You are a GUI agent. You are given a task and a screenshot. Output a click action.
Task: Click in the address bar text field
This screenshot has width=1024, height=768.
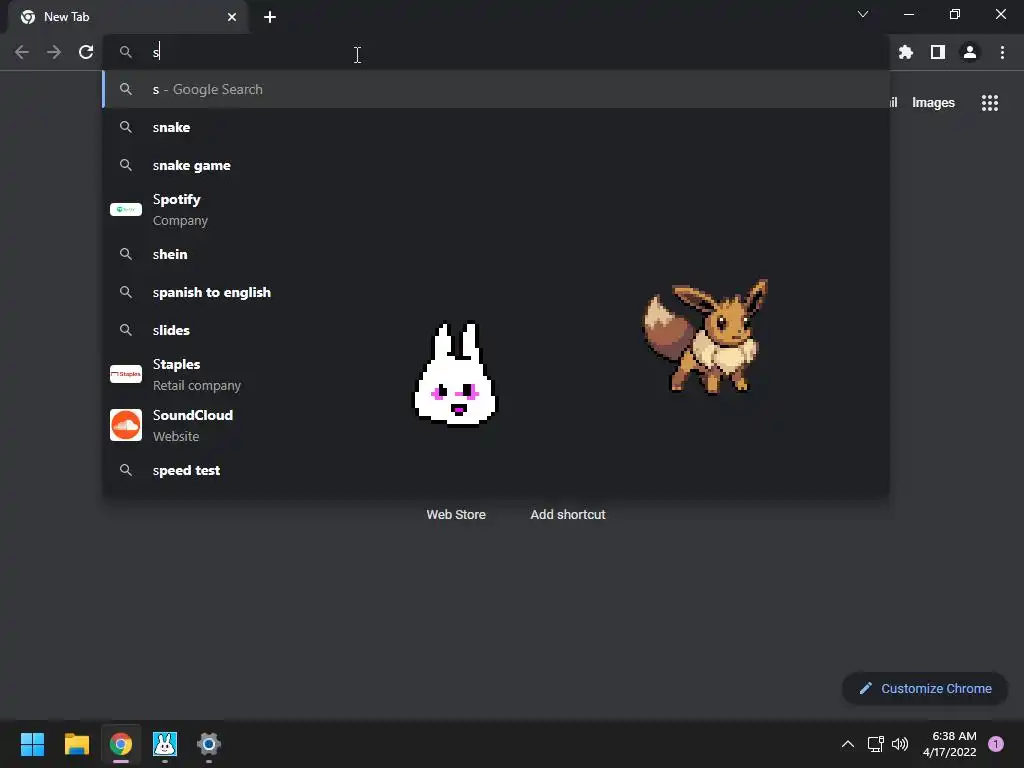coord(496,52)
